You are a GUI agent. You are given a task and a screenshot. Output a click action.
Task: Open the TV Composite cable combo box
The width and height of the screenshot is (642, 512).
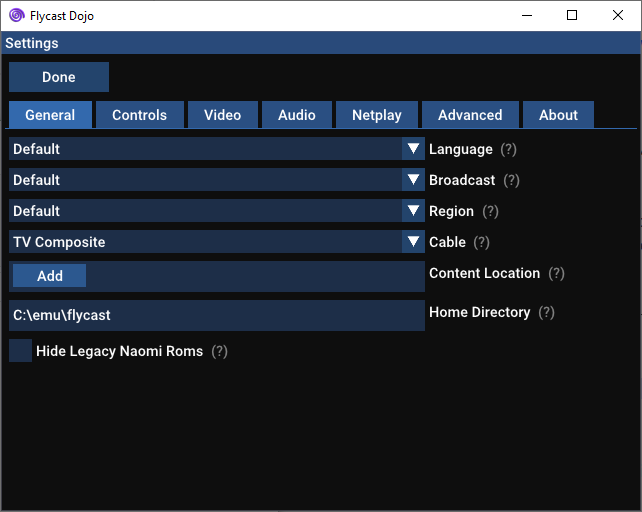point(217,241)
